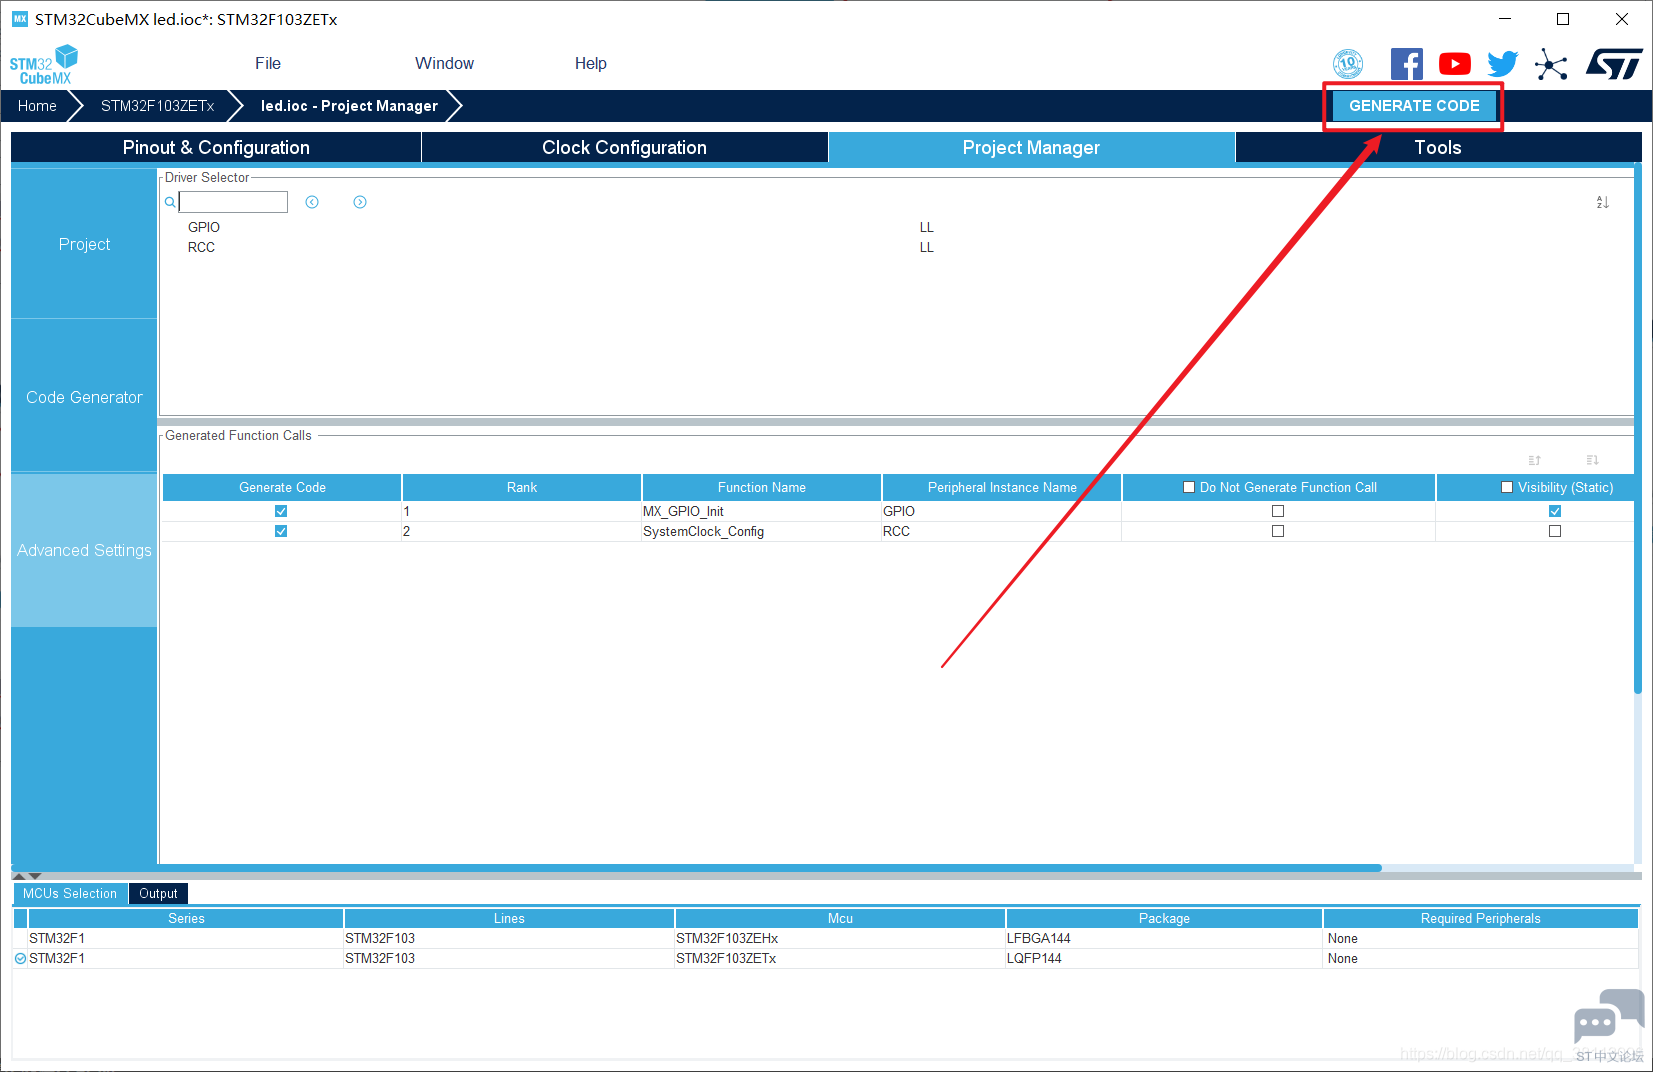Click the MX application icon in title bar
This screenshot has height=1072, width=1653.
19,19
